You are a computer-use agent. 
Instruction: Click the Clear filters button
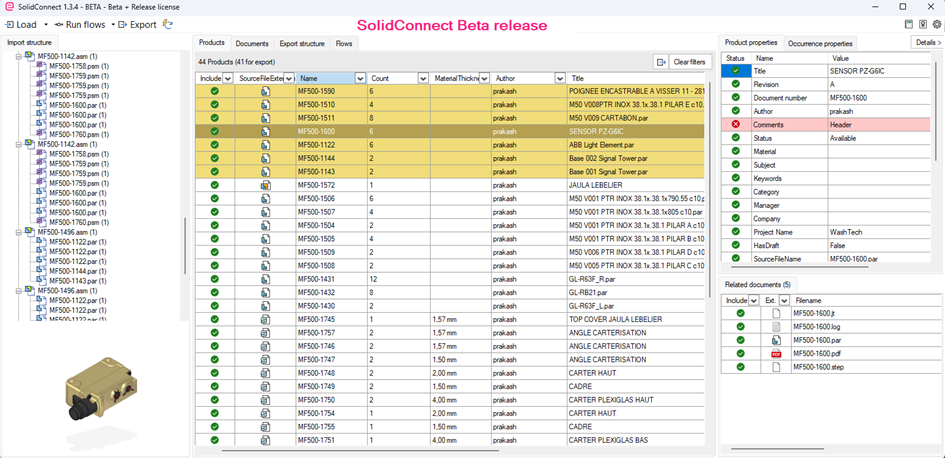[x=690, y=62]
